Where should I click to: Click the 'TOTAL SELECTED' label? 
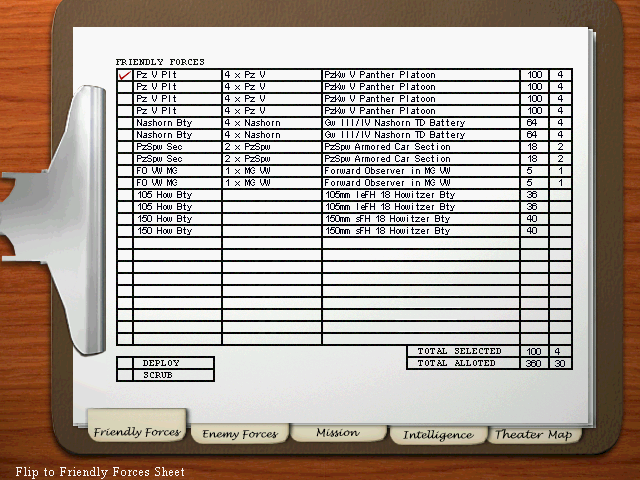(459, 351)
